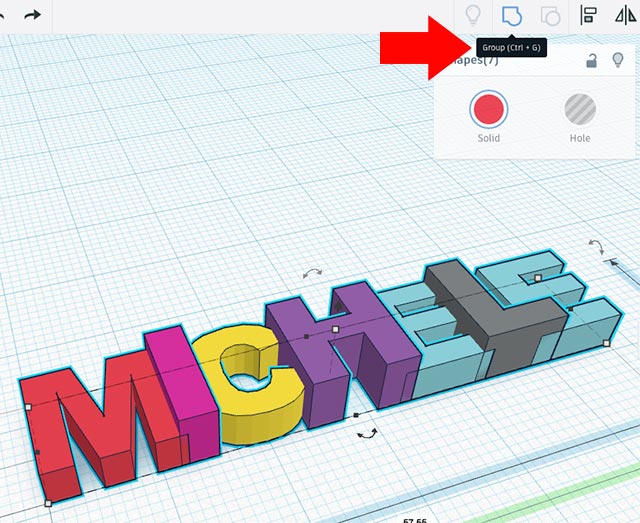Viewport: 640px width, 523px height.
Task: Hide selected shapes with panel lightbulb
Action: pos(618,61)
